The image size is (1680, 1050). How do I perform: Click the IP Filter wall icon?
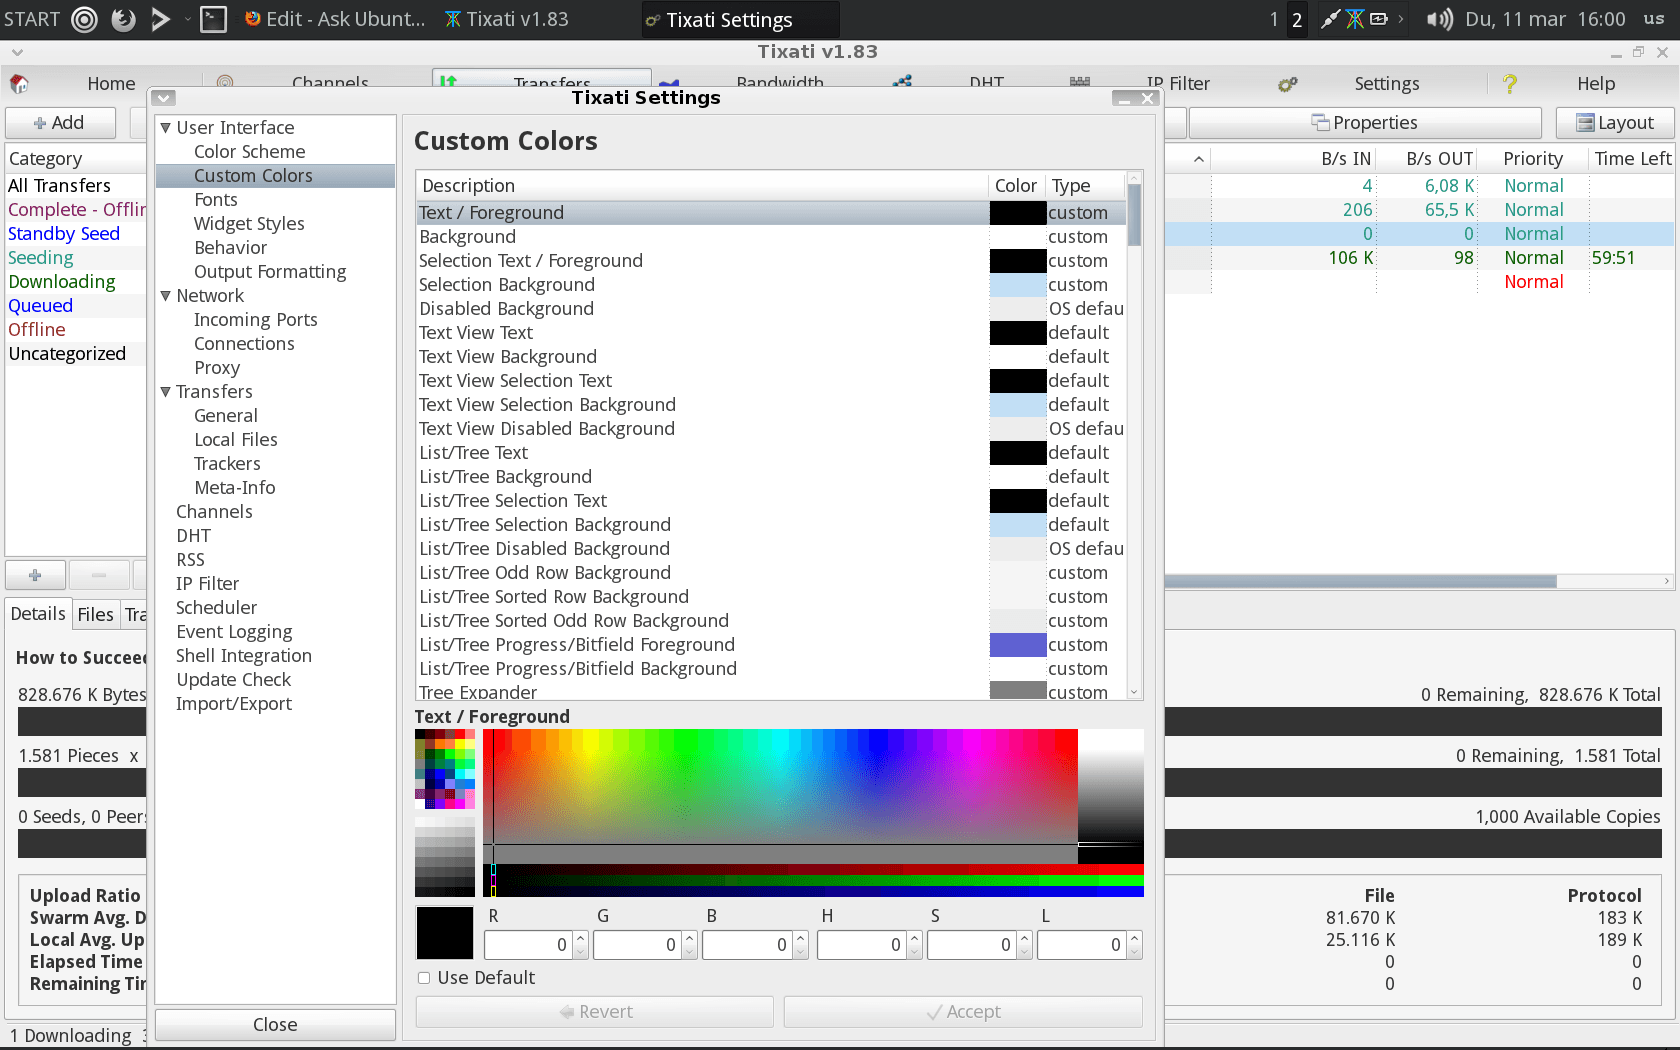click(1080, 81)
